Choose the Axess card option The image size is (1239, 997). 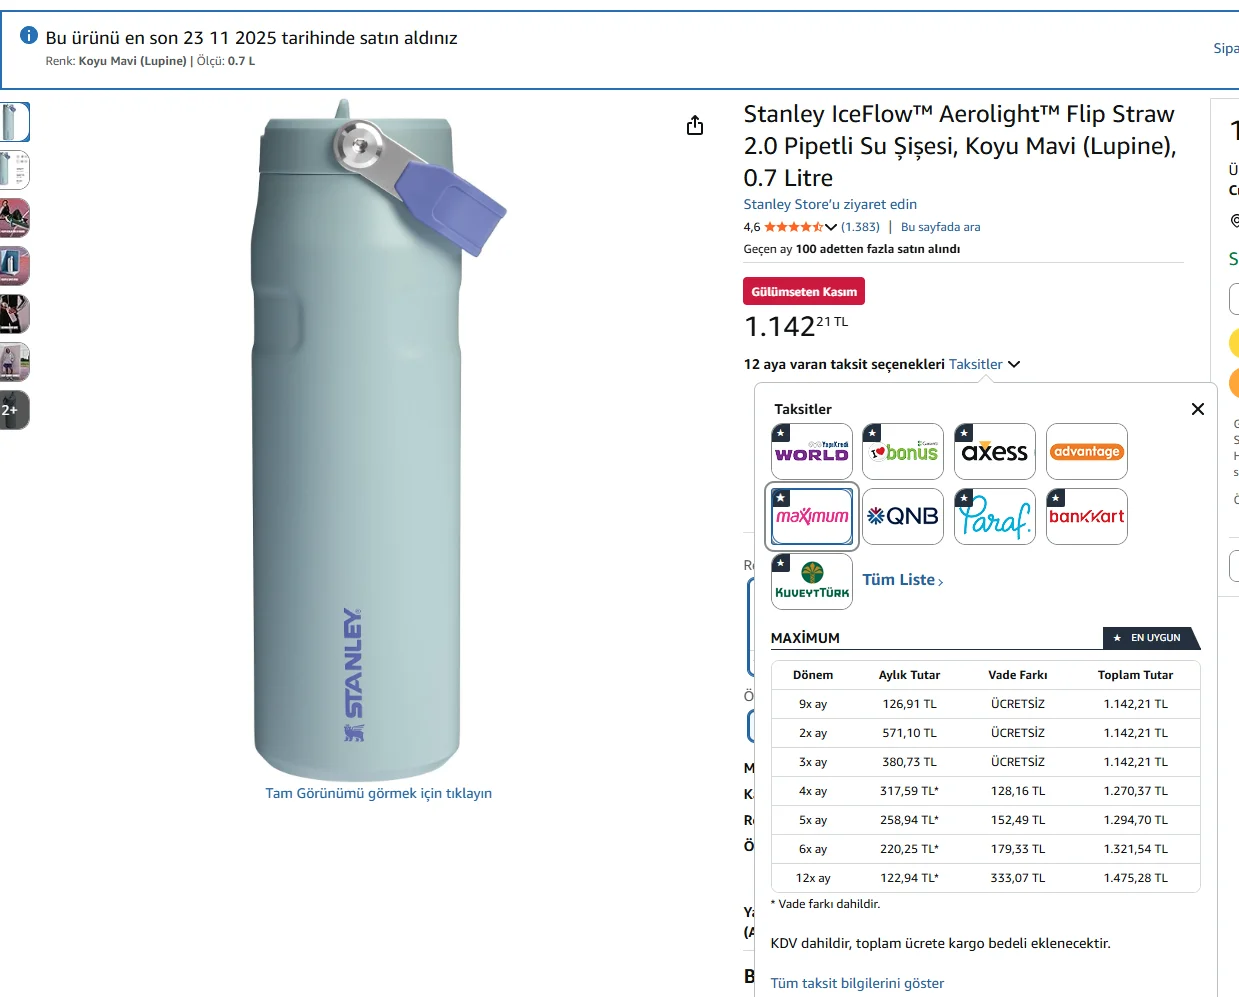point(995,452)
